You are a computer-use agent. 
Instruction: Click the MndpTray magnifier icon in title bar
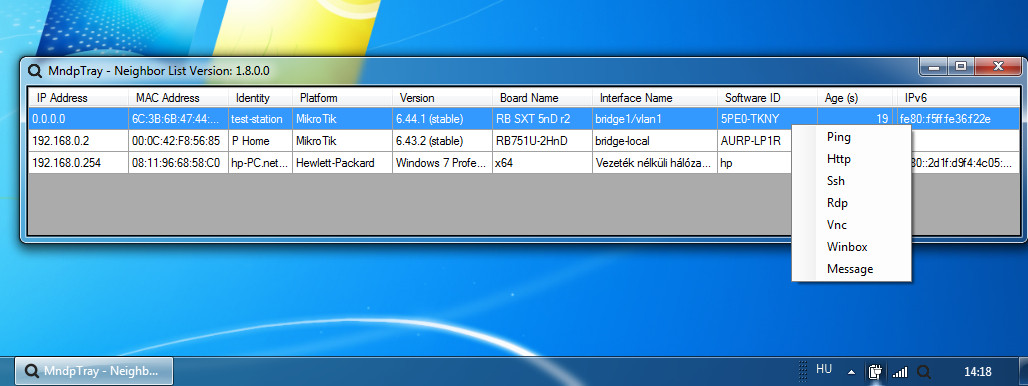pyautogui.click(x=34, y=71)
